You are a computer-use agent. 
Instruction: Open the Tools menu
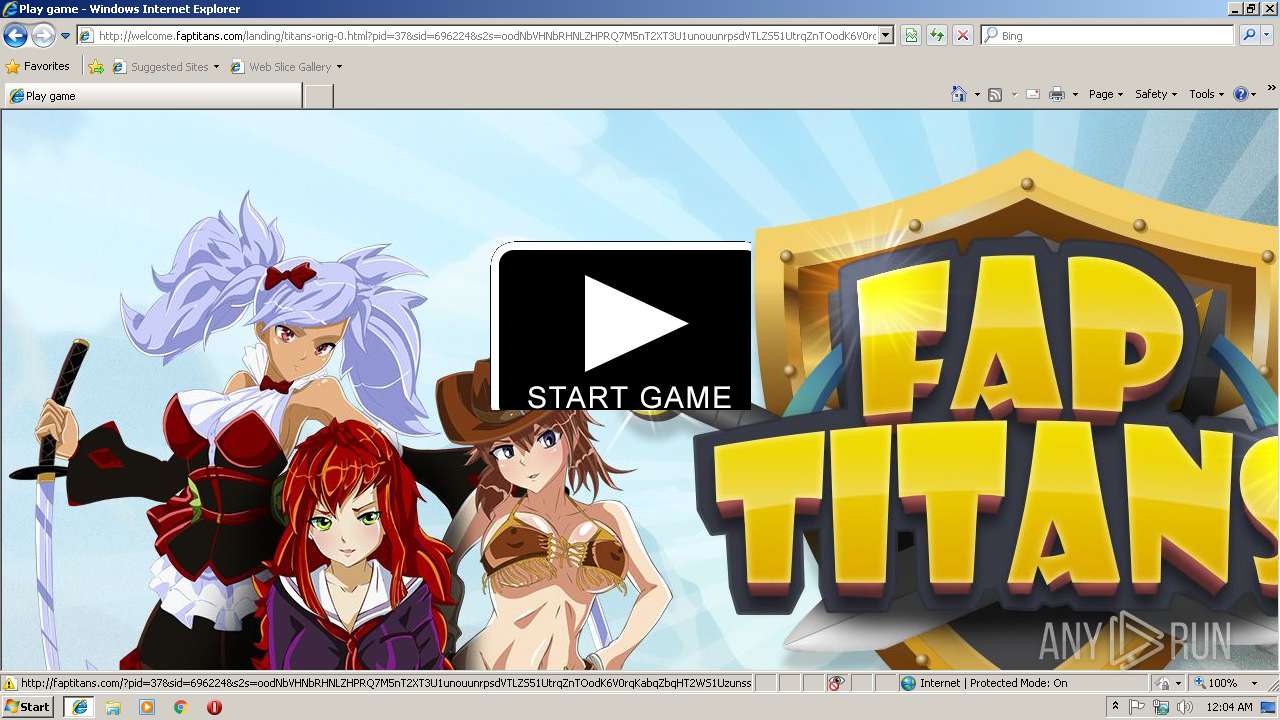pyautogui.click(x=1207, y=94)
